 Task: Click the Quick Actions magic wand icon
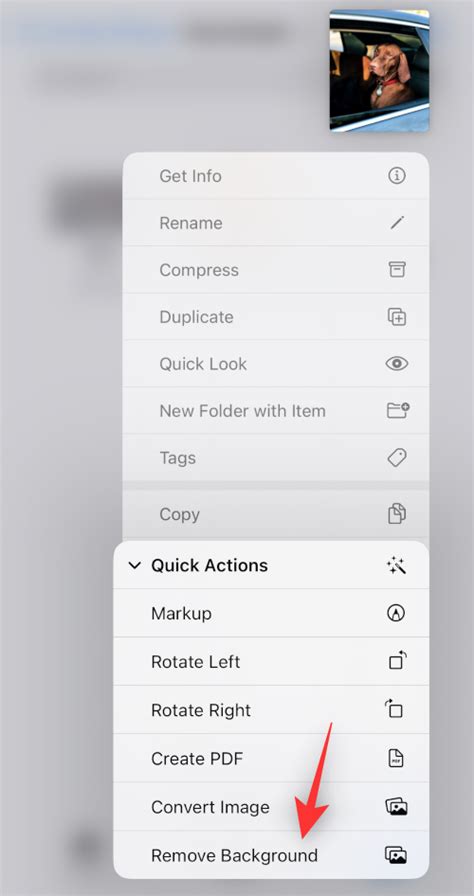[396, 565]
